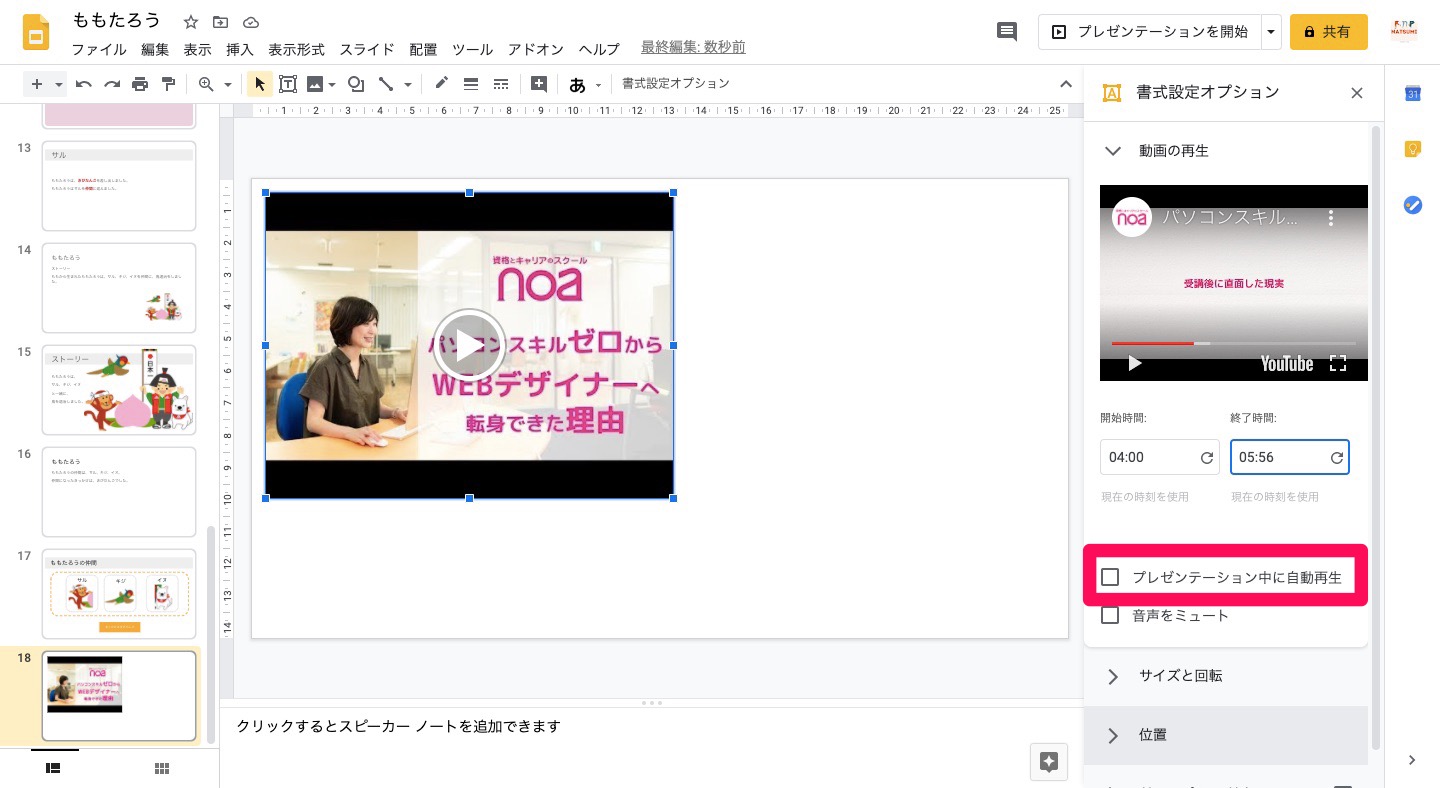Collapse the 動画の再生 section
The width and height of the screenshot is (1440, 788).
coord(1113,151)
